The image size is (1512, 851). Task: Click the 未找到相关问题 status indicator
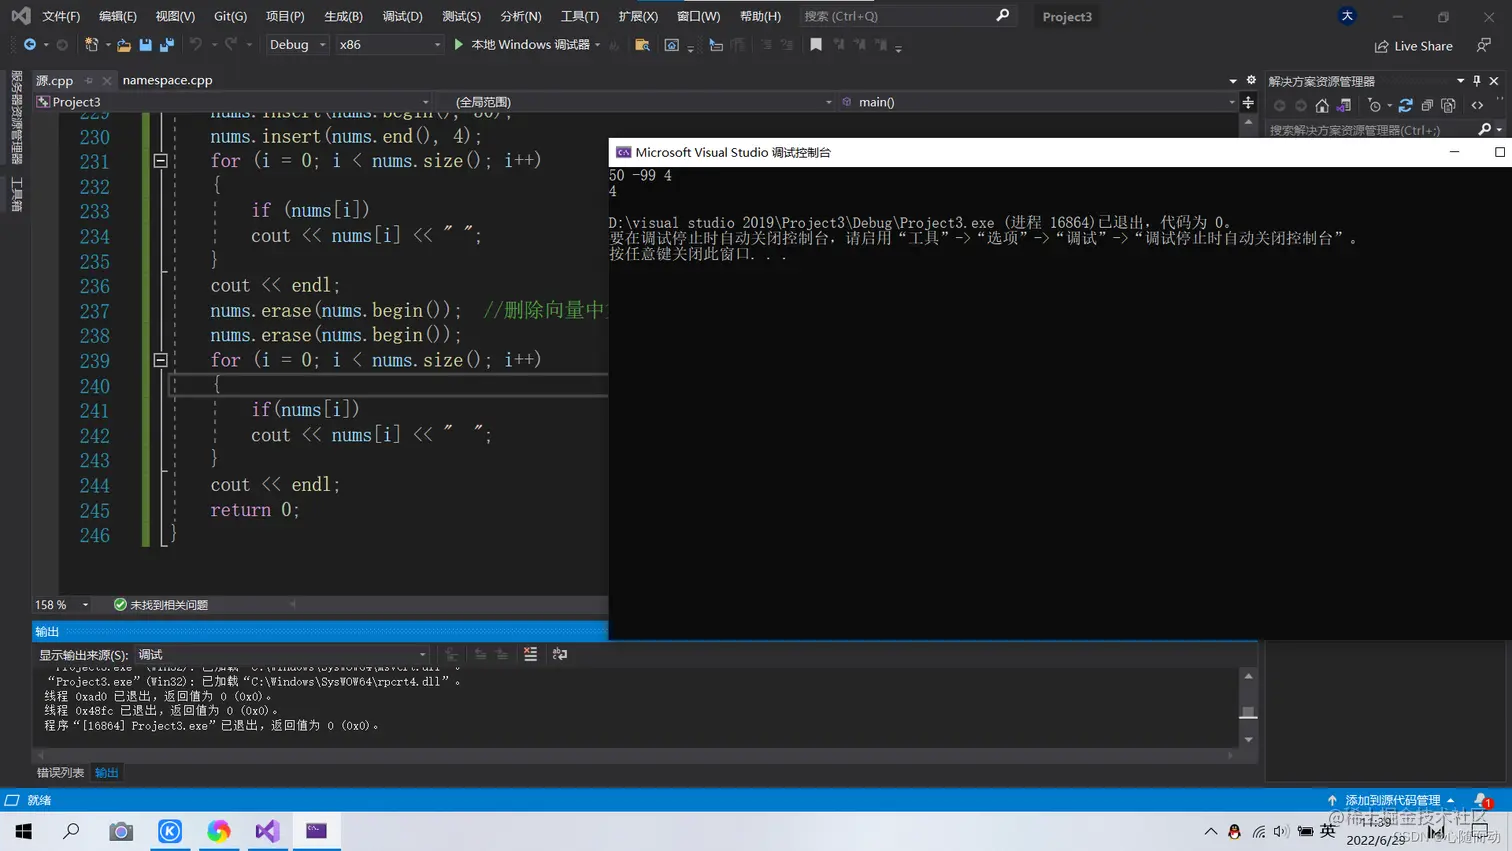point(161,605)
